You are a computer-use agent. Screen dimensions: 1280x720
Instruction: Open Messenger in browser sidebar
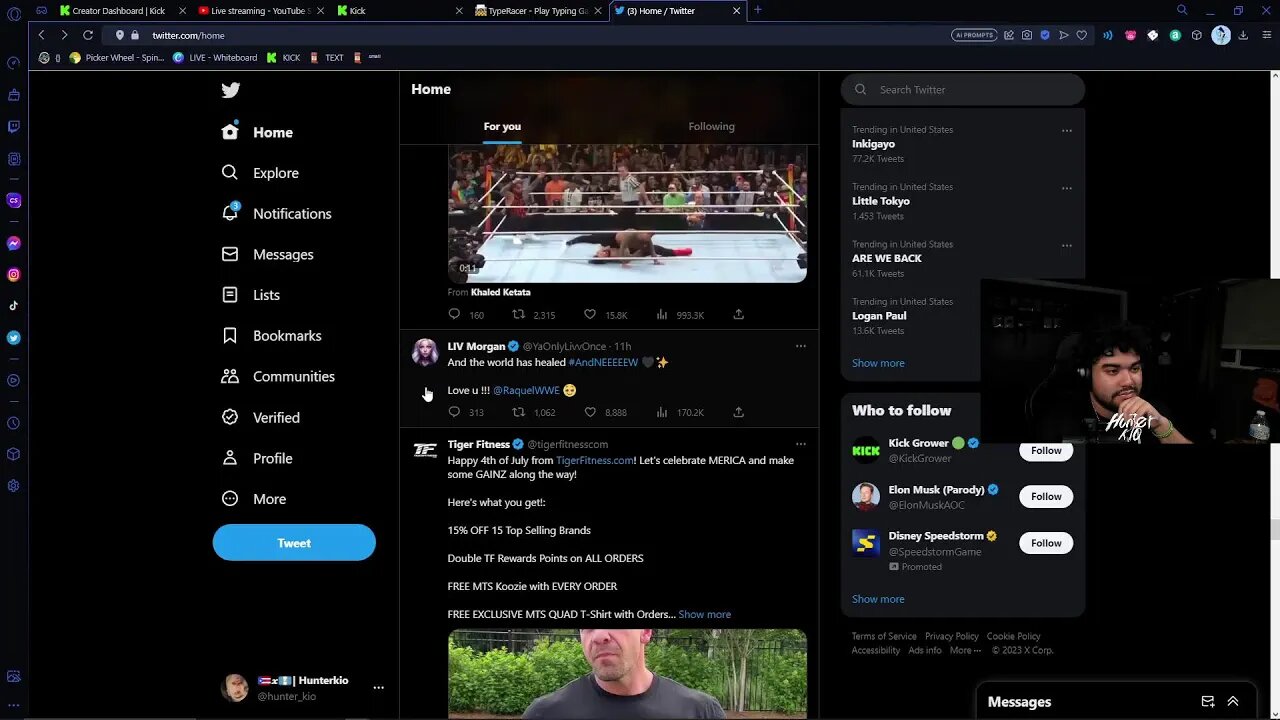click(14, 243)
